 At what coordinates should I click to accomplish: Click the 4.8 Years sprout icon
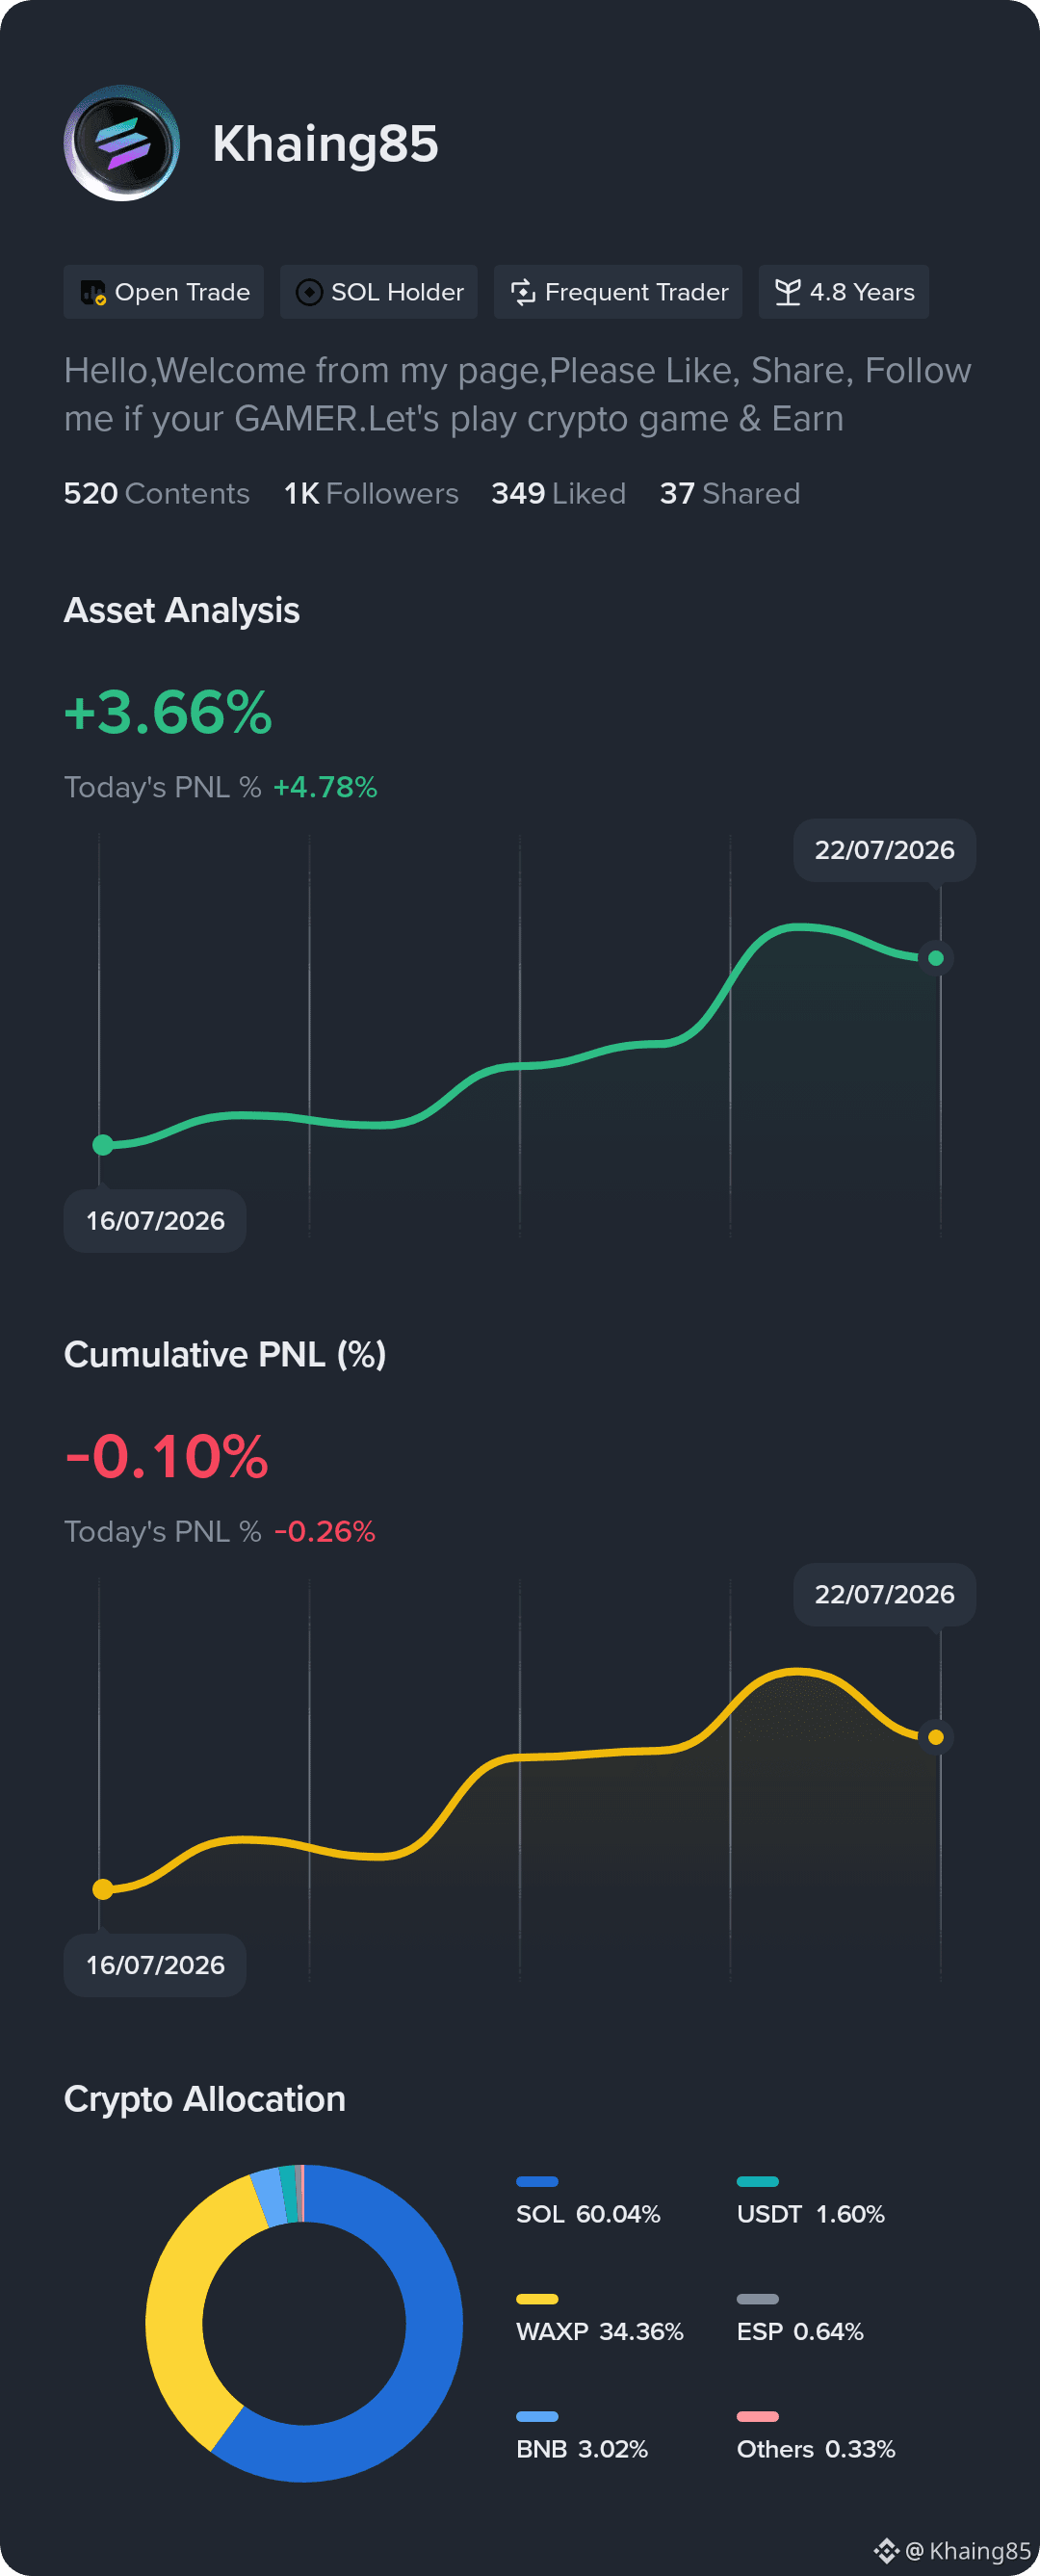(788, 292)
